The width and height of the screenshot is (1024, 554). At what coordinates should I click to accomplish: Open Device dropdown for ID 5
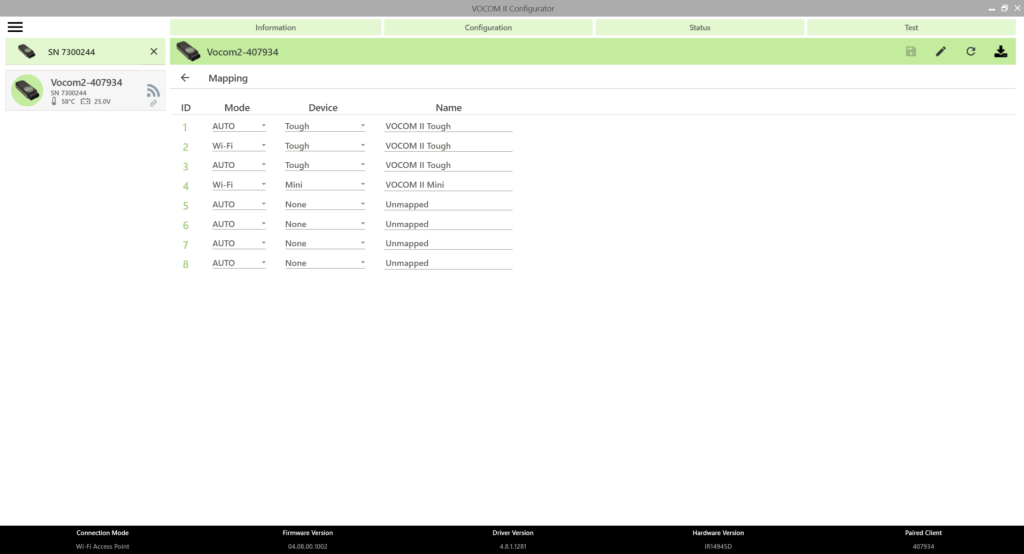[x=325, y=204]
